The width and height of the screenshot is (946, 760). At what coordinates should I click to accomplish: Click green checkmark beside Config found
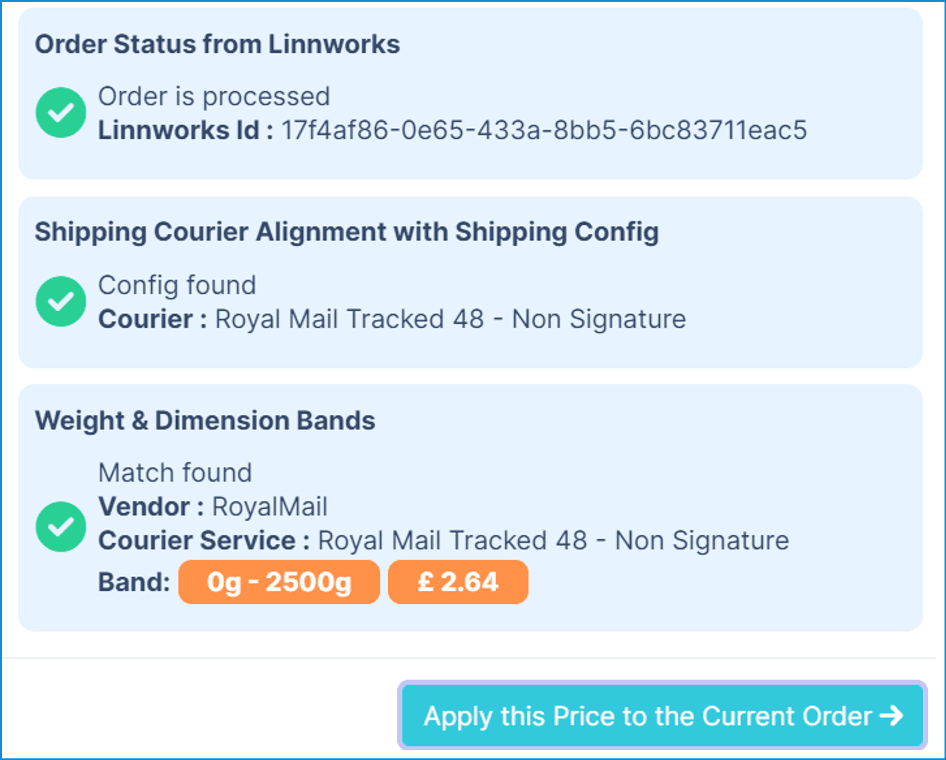[61, 302]
